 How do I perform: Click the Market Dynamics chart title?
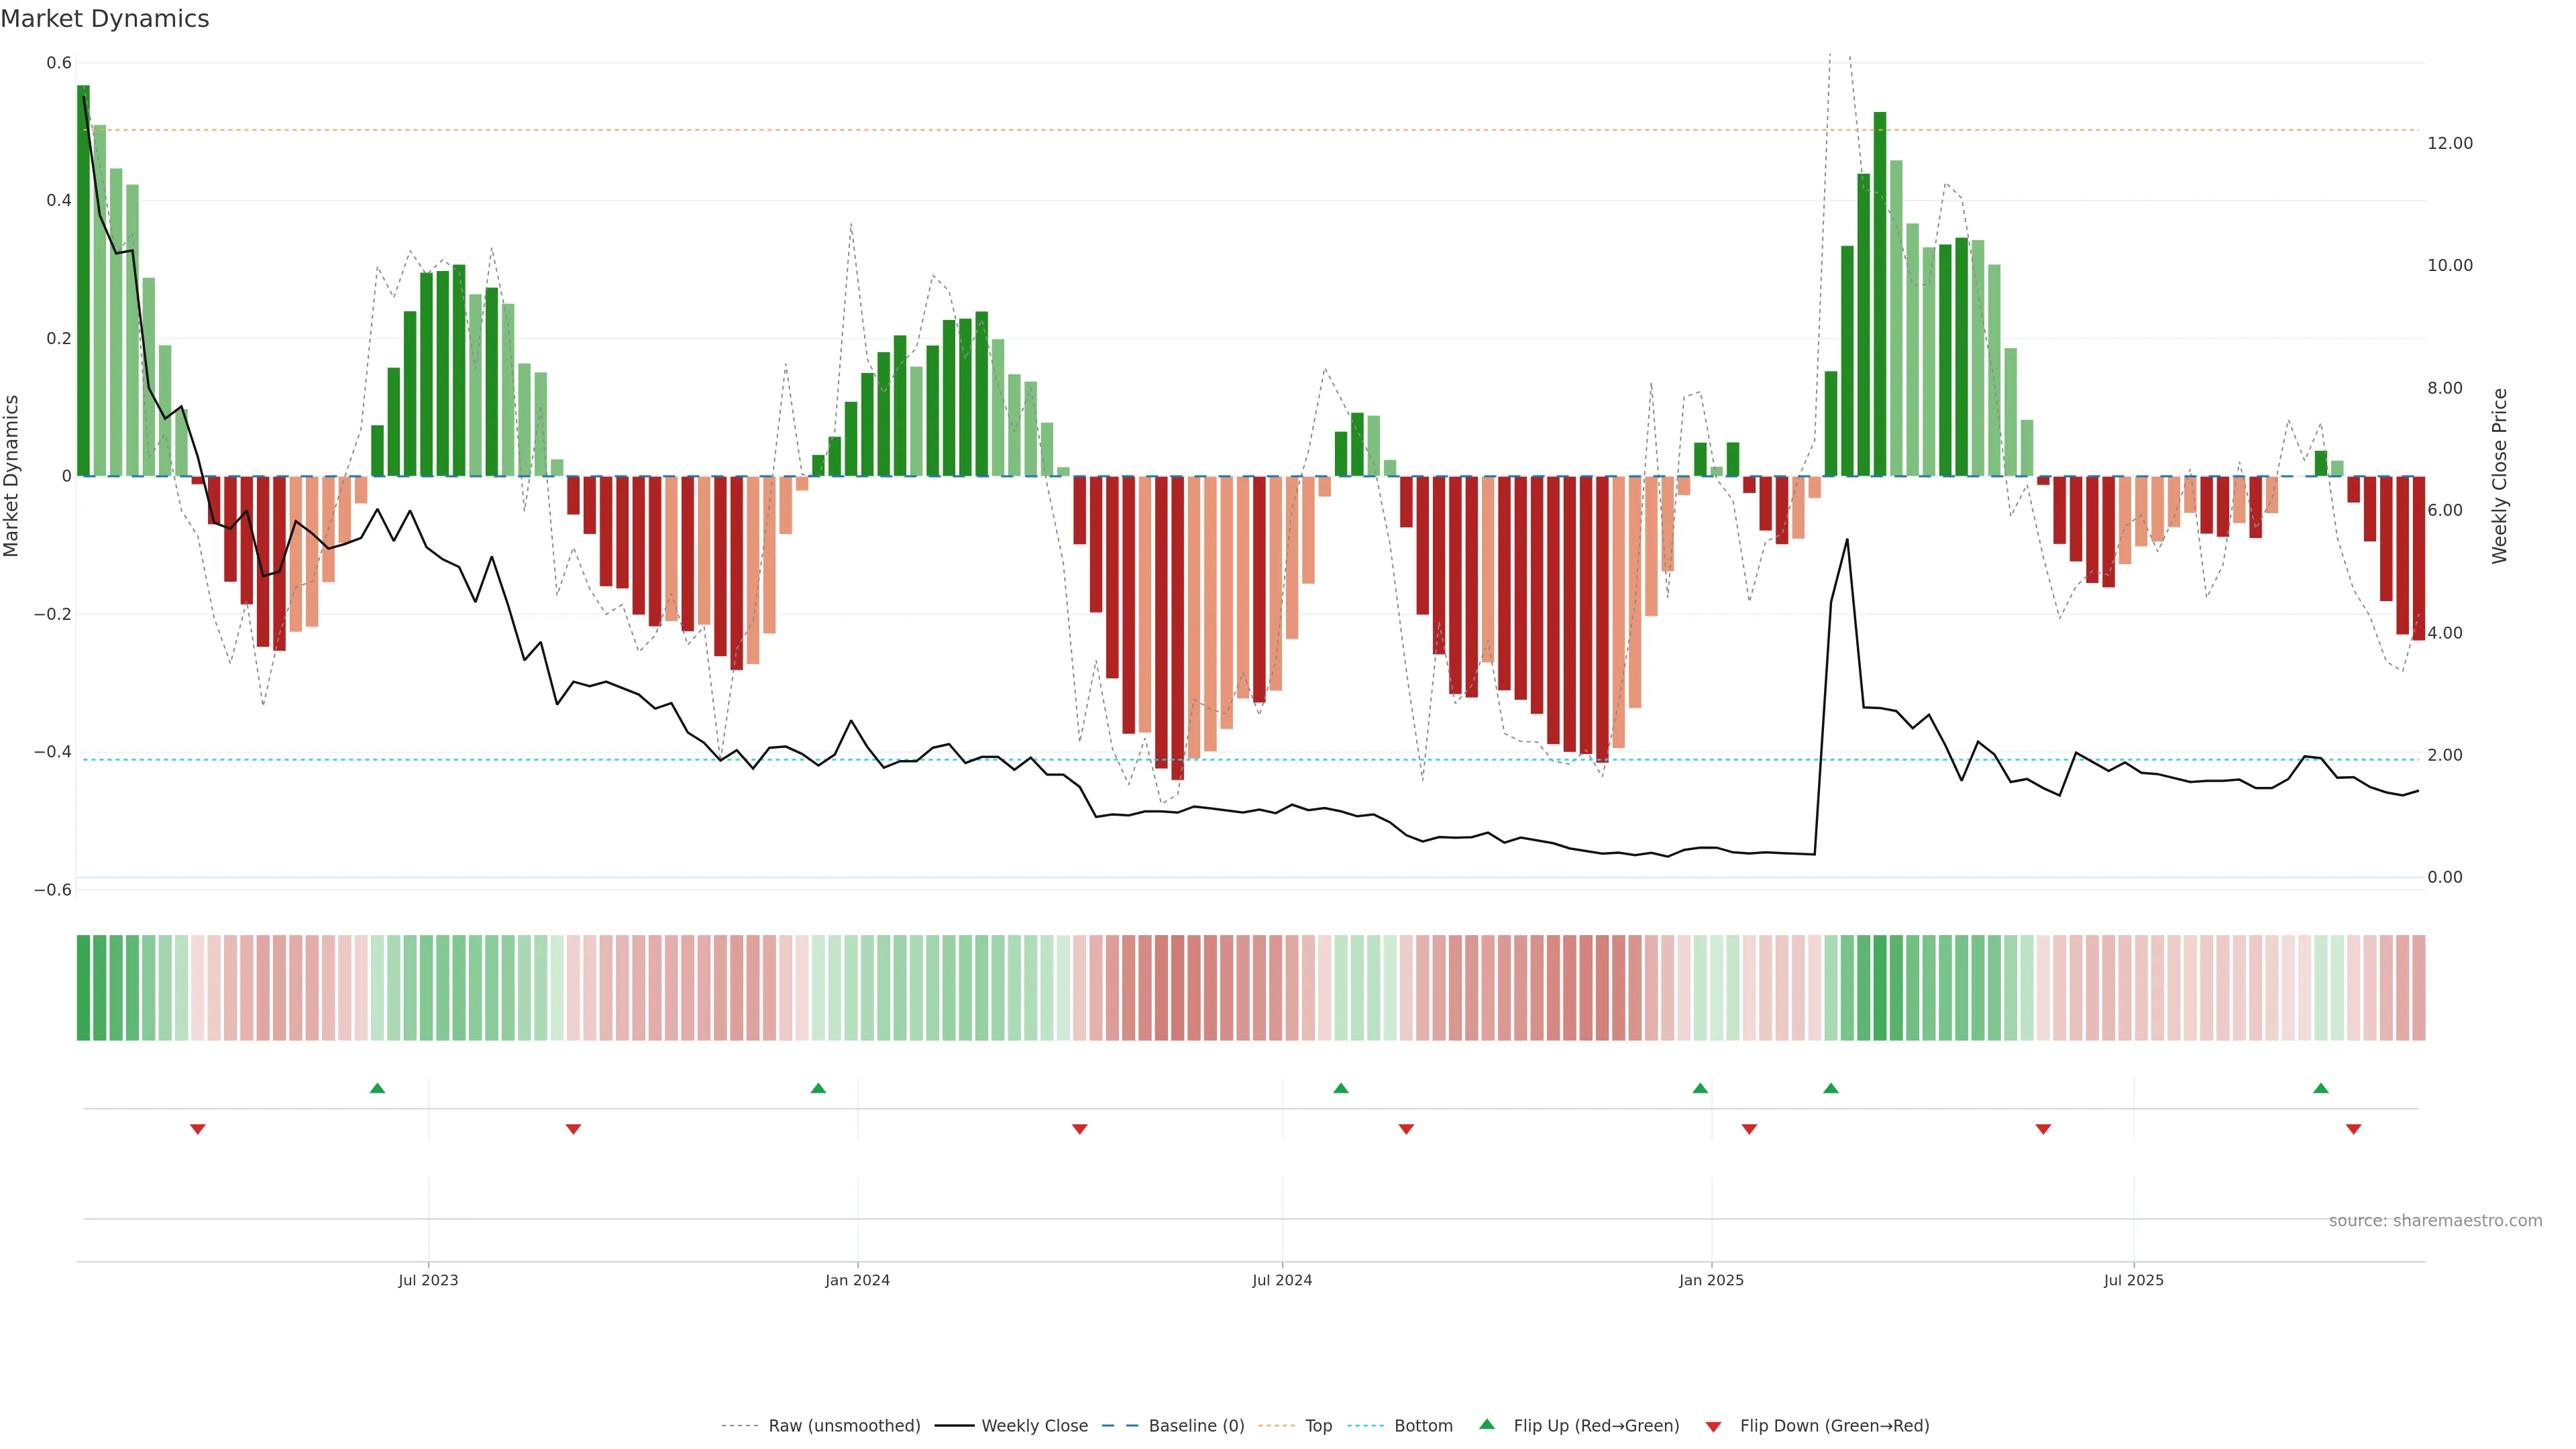point(105,19)
